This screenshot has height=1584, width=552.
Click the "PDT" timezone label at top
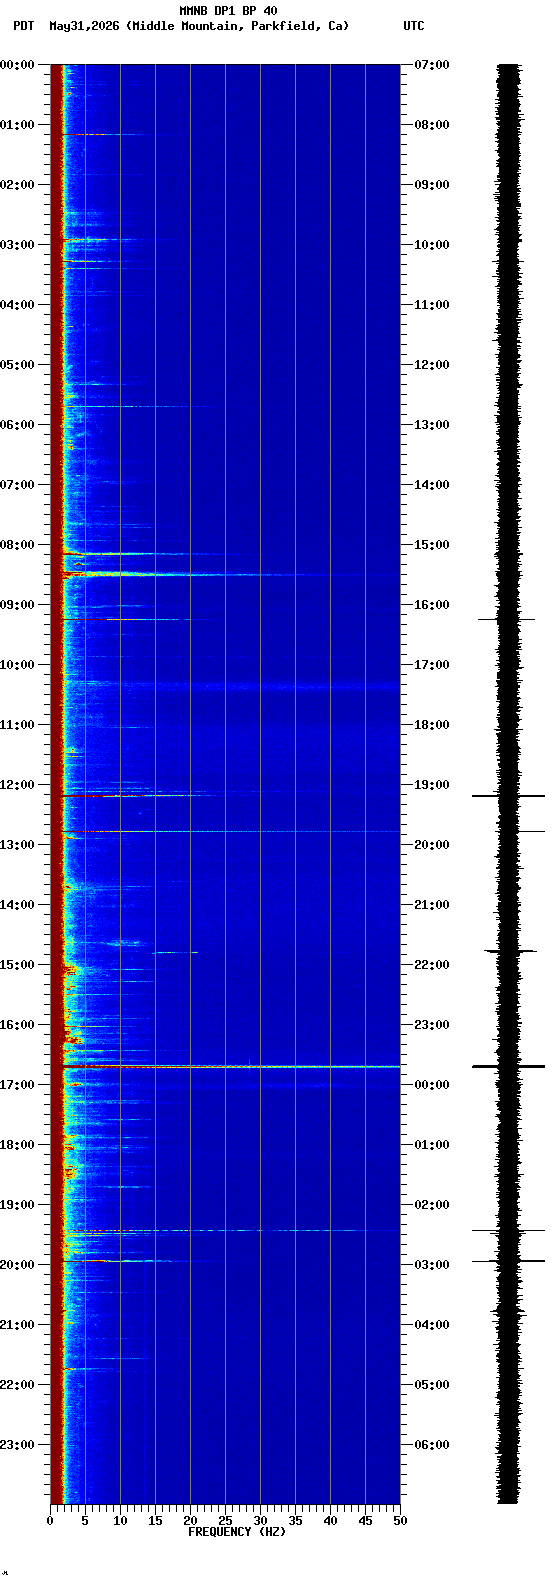pyautogui.click(x=23, y=26)
